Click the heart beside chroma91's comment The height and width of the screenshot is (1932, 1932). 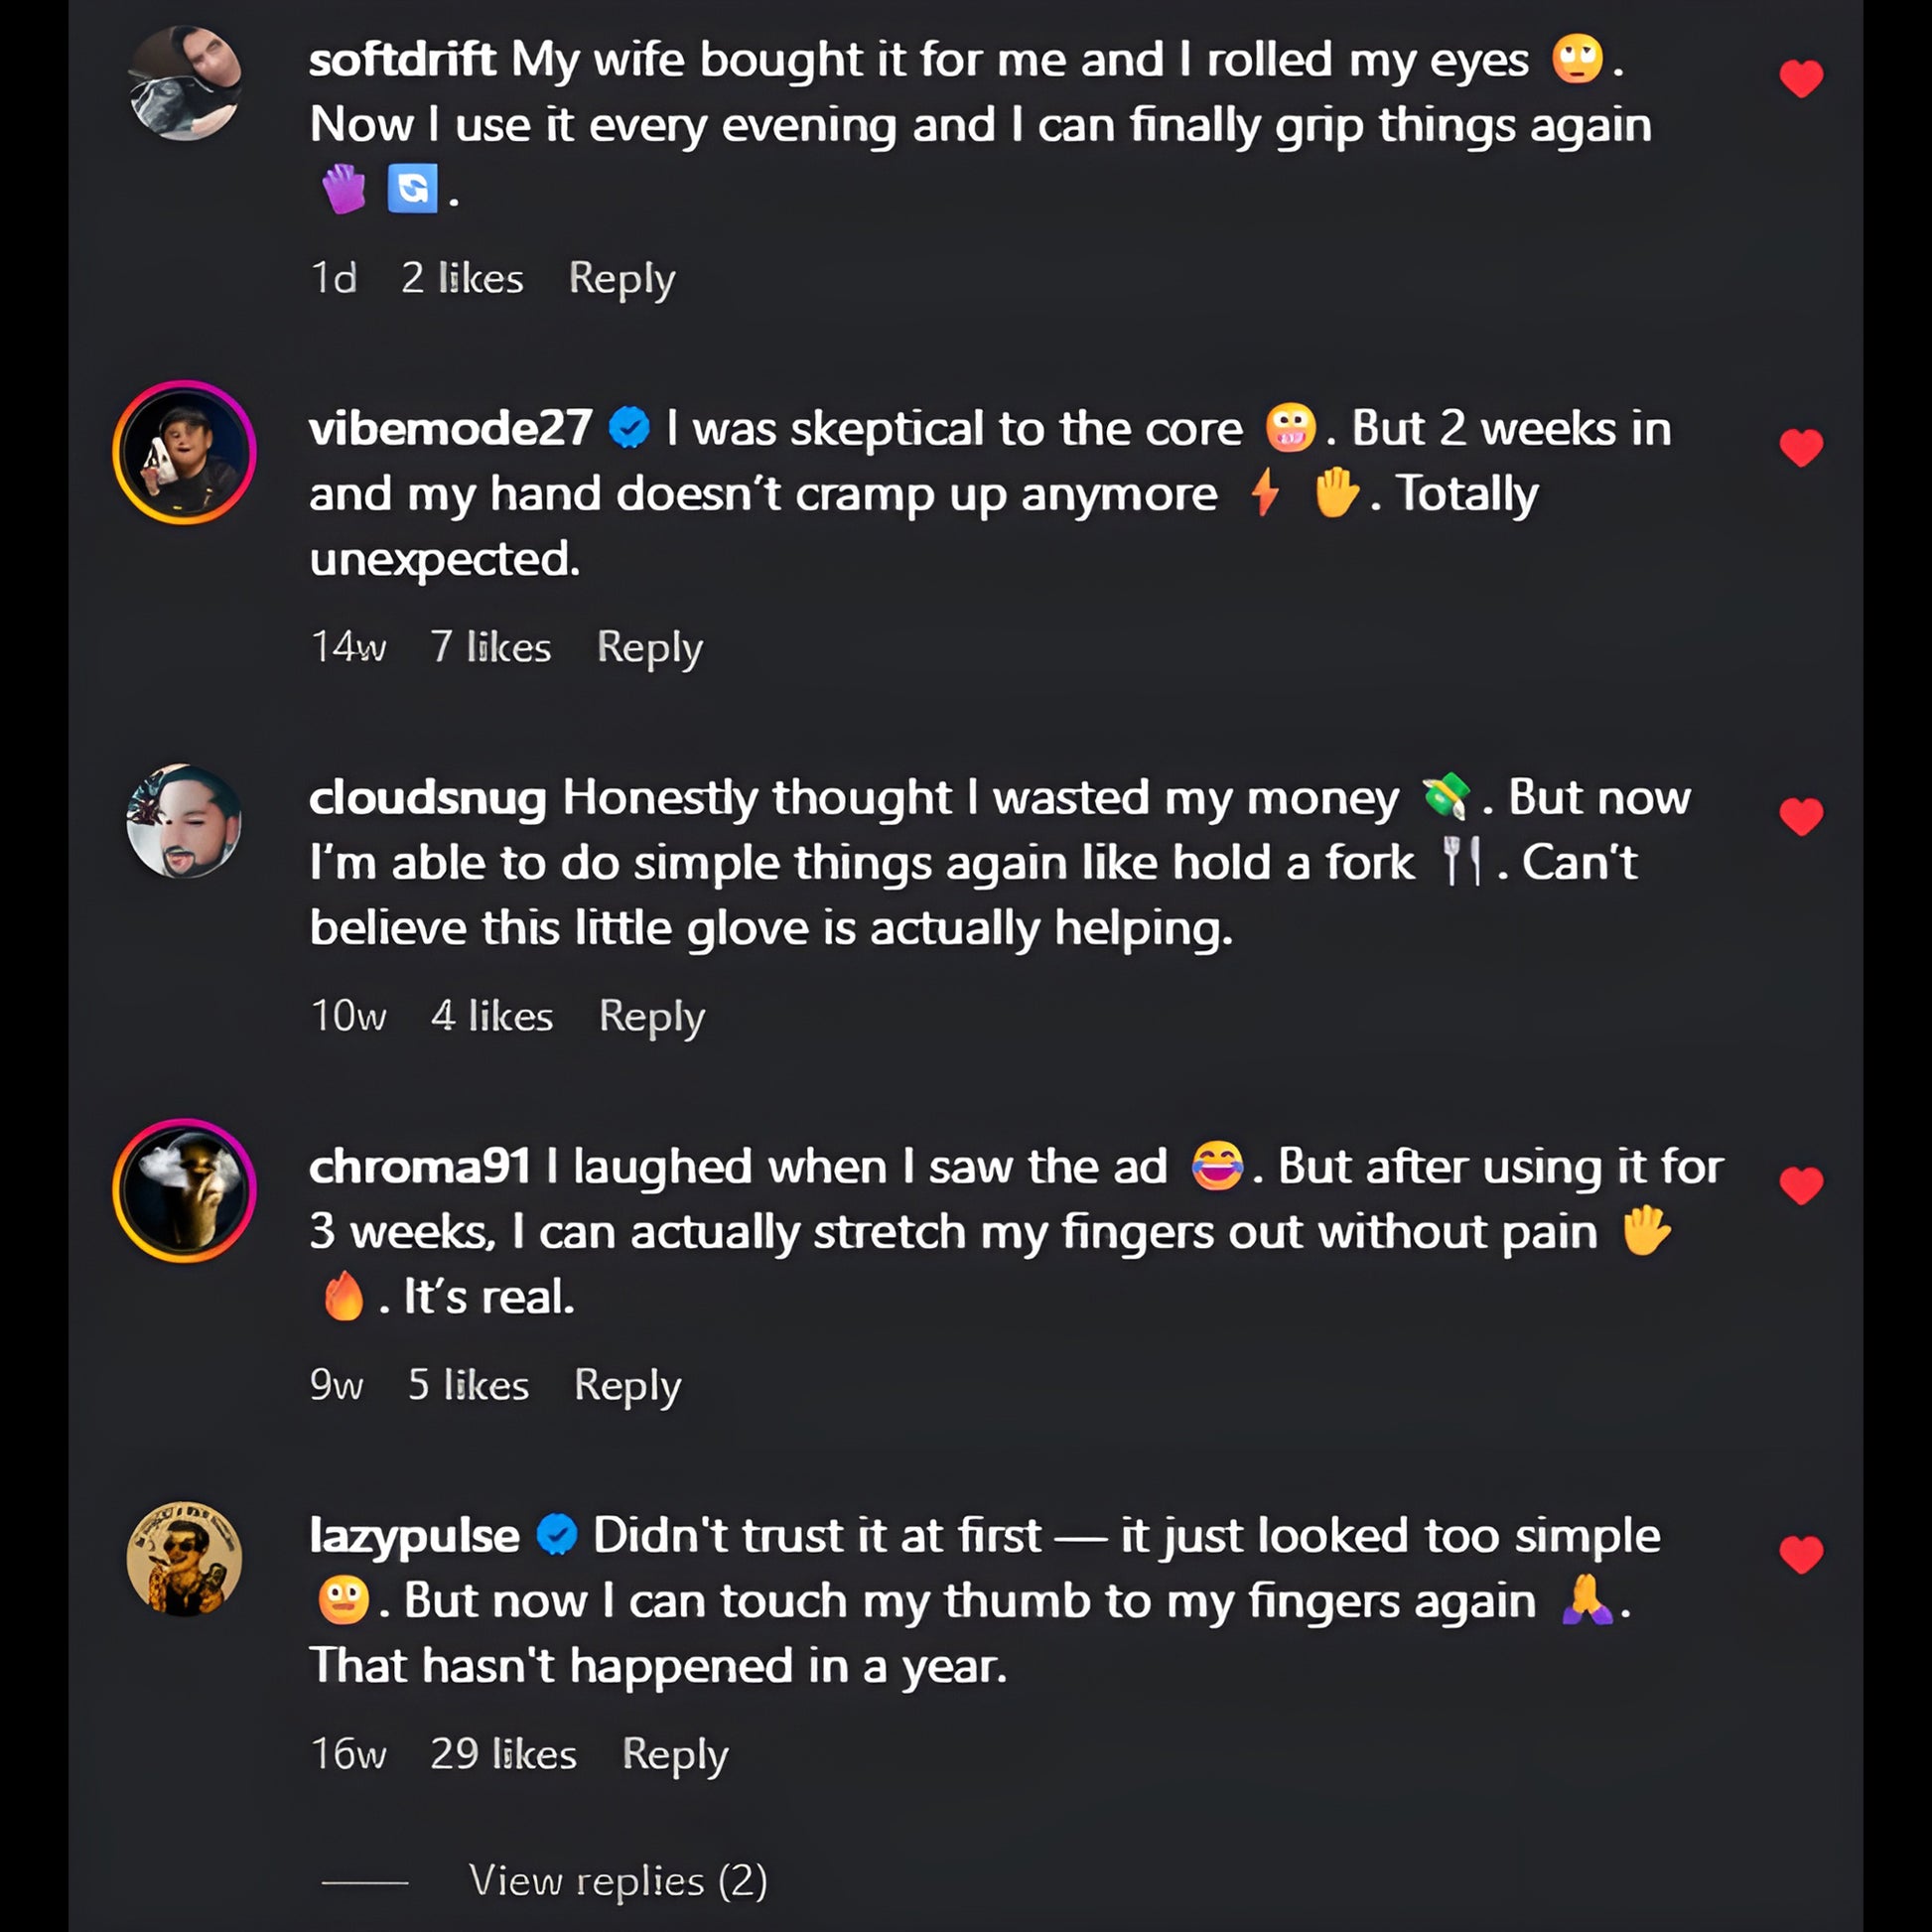pyautogui.click(x=1800, y=1186)
